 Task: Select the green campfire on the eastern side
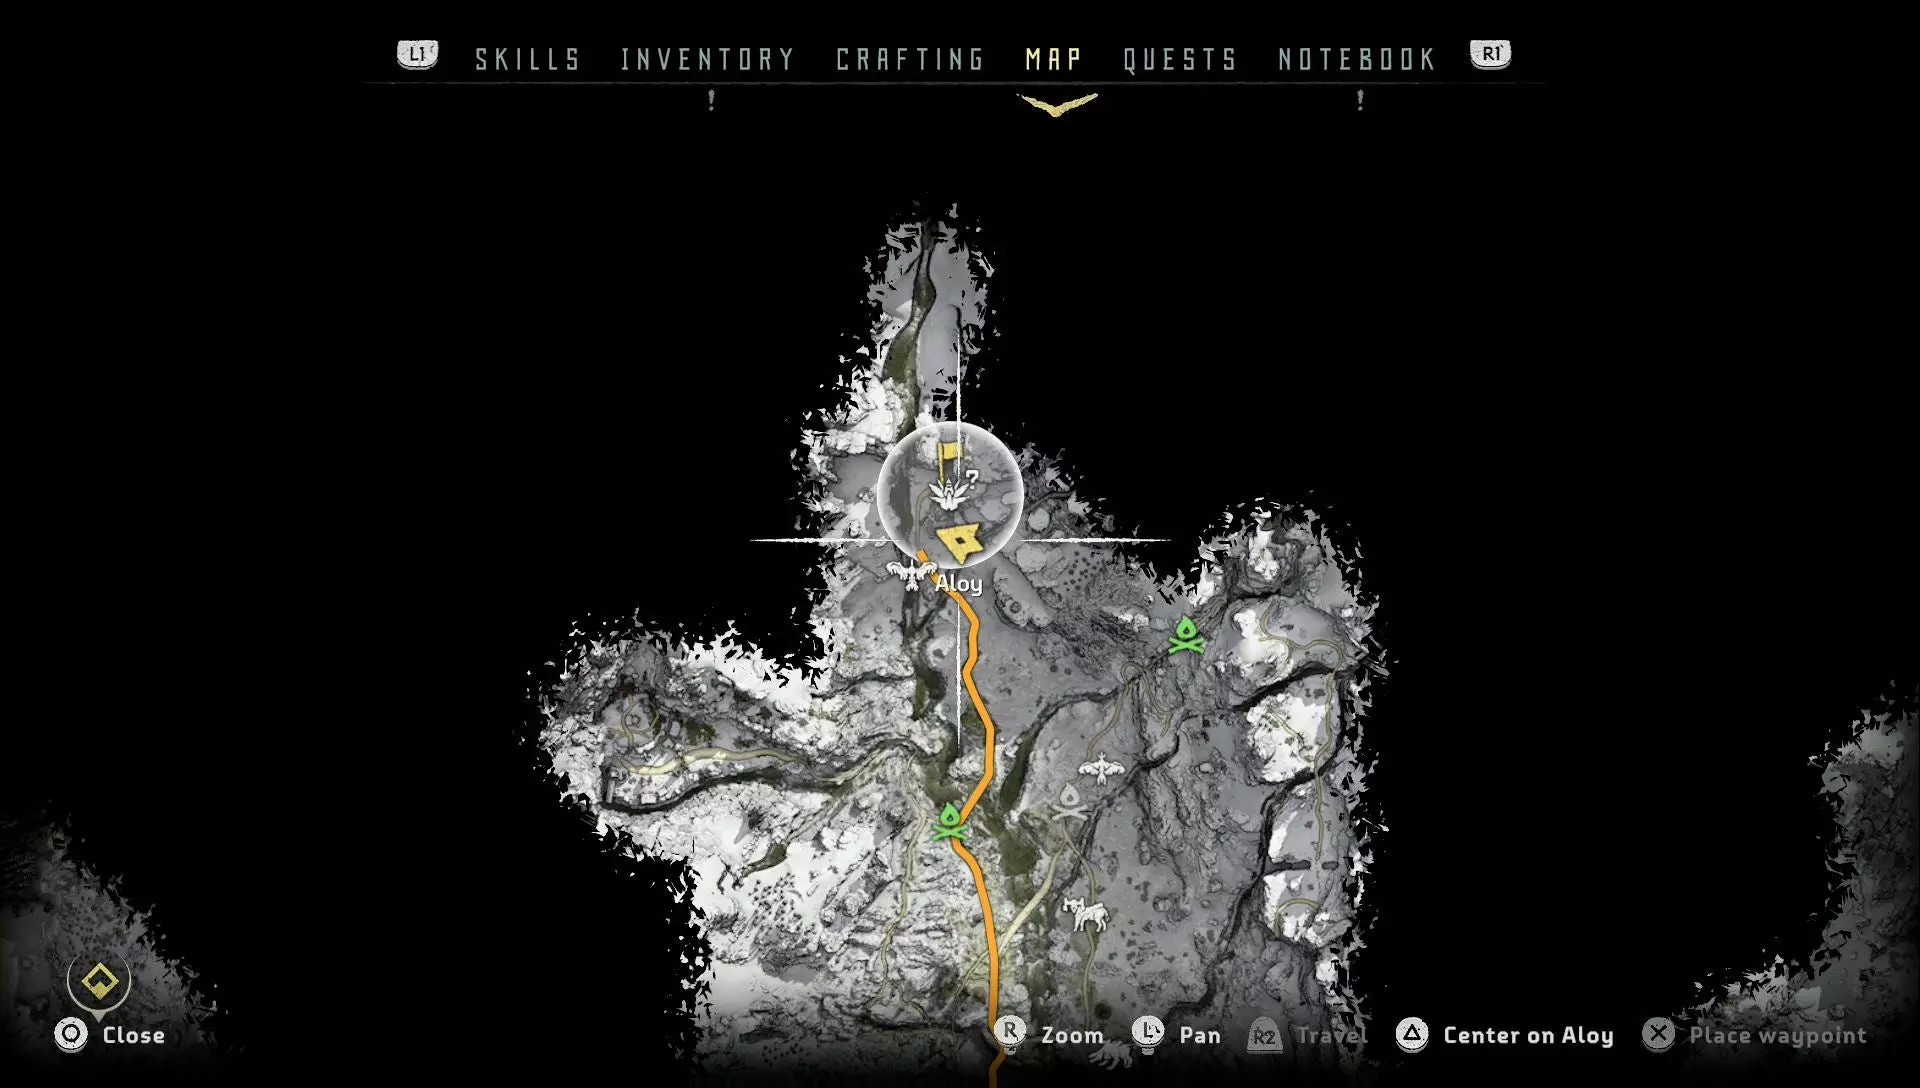[1186, 636]
